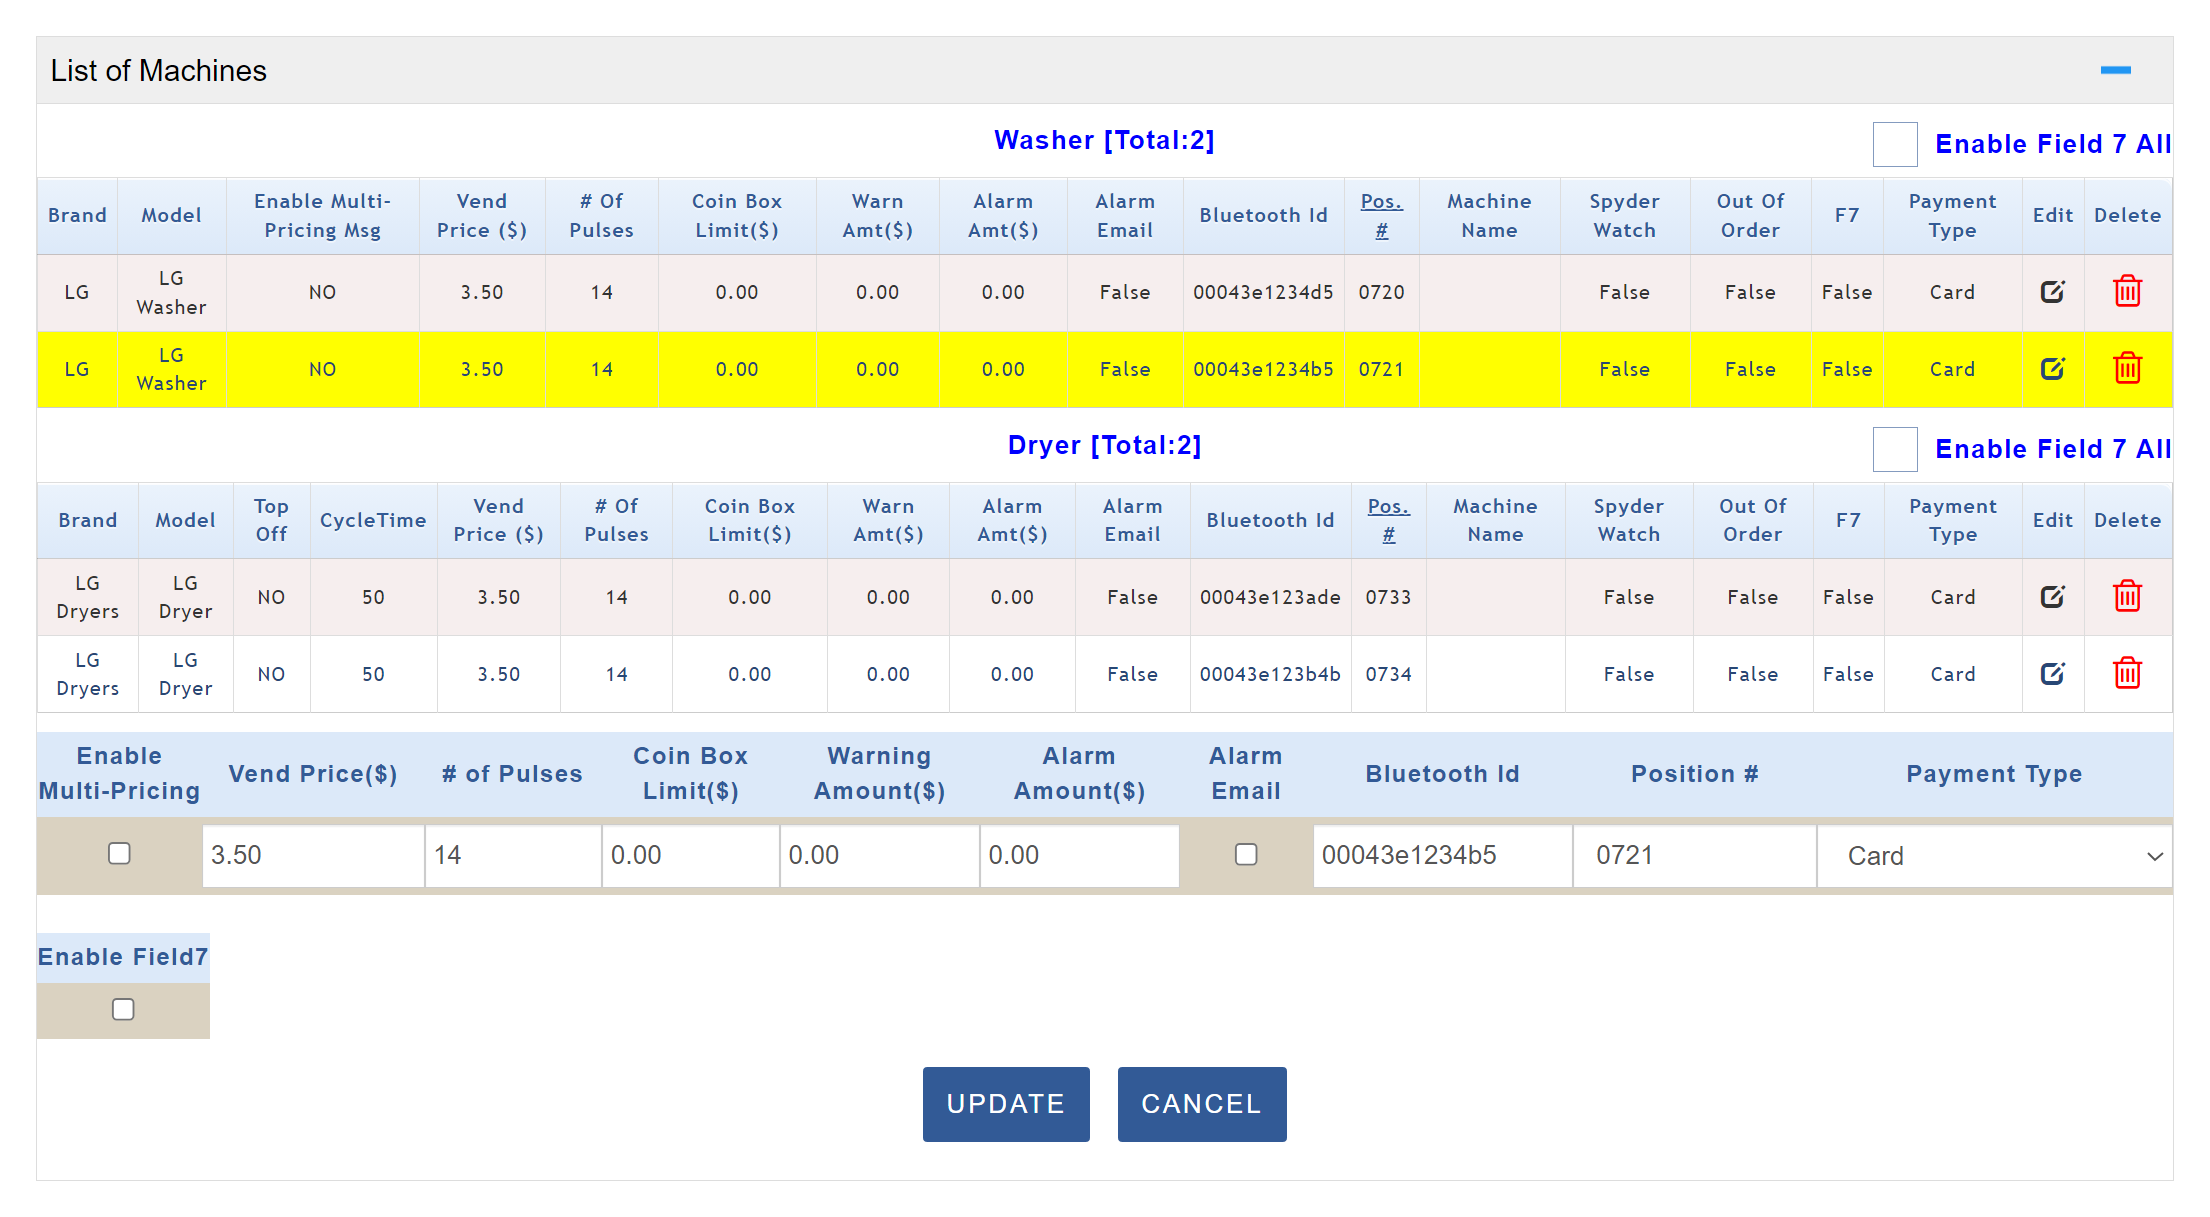Check Washer Enable Field 7 All box
This screenshot has width=2210, height=1217.
(x=1894, y=145)
